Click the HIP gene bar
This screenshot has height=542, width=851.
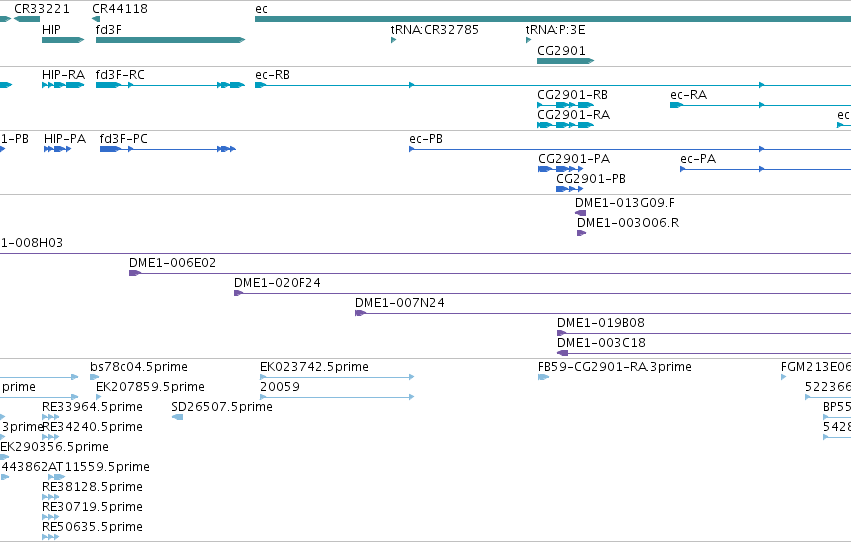(63, 40)
